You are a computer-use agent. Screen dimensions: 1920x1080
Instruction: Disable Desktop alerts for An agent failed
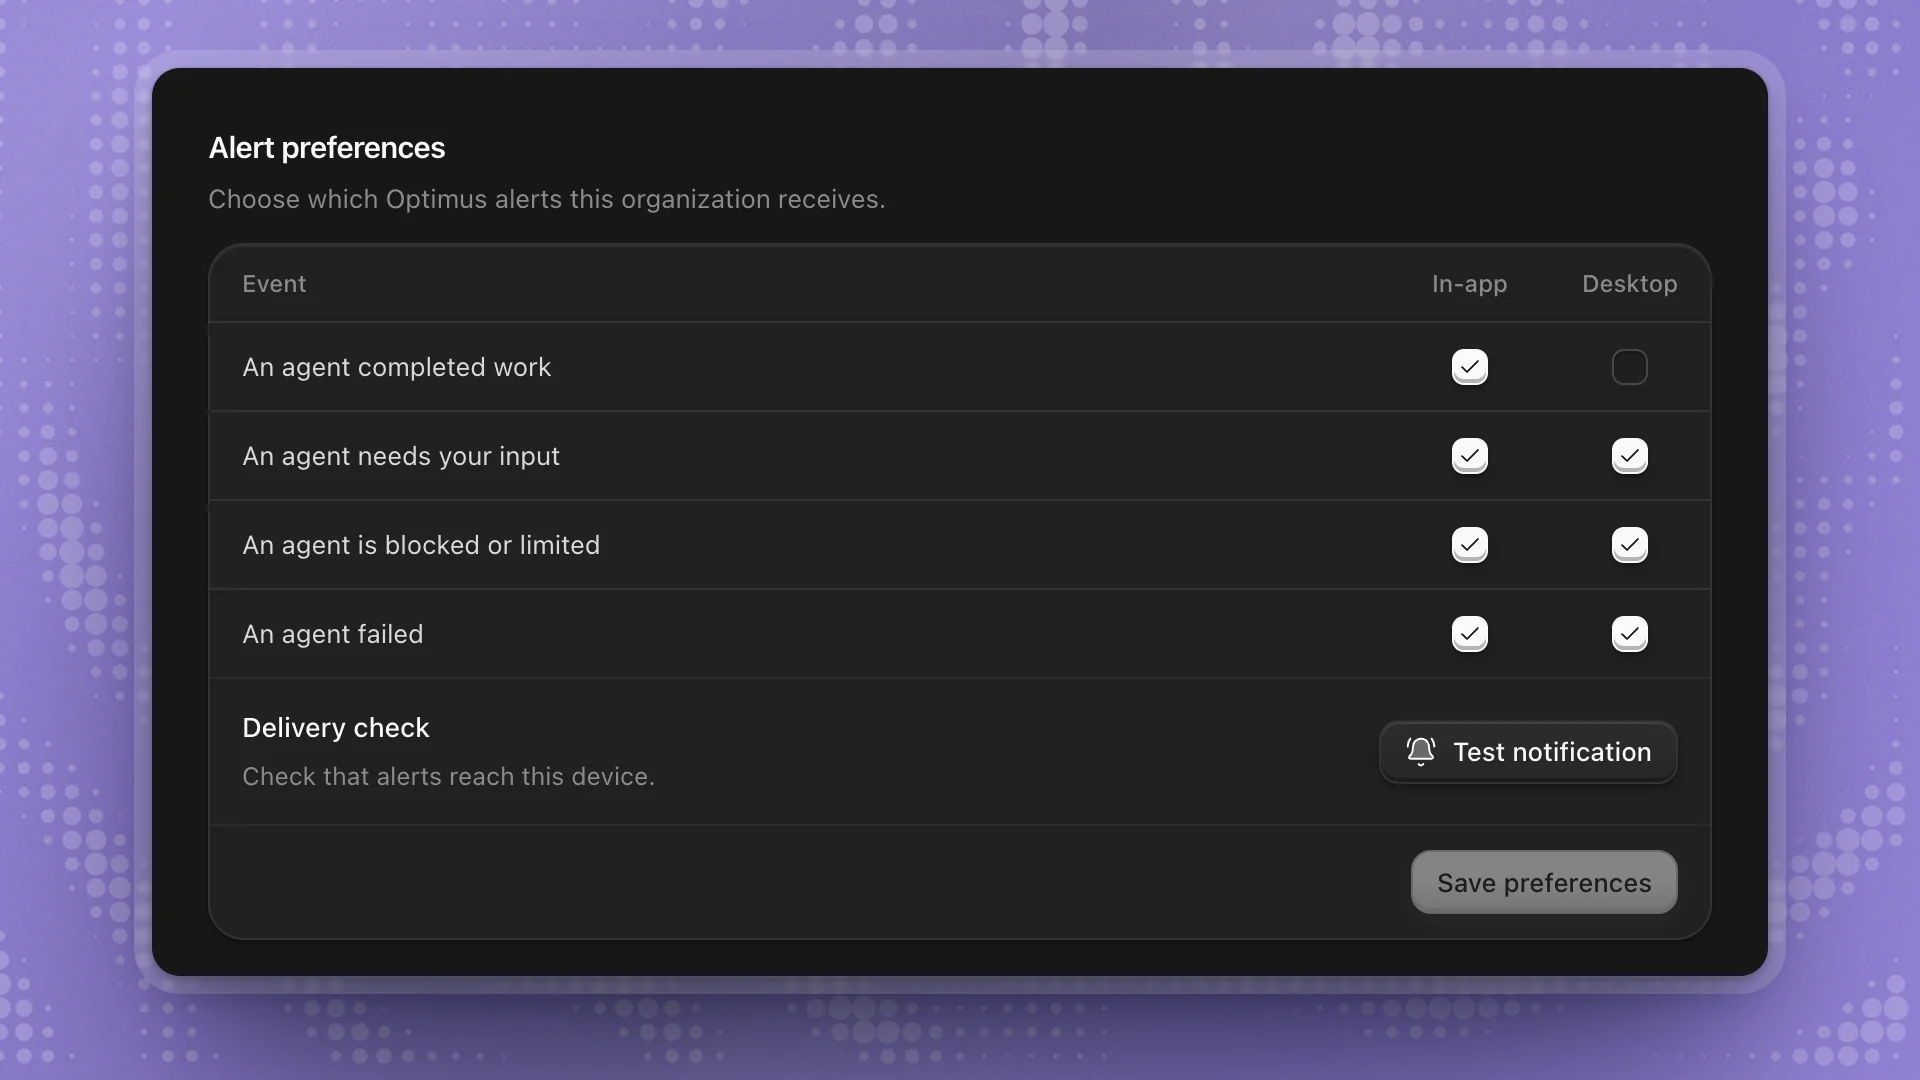pos(1629,634)
